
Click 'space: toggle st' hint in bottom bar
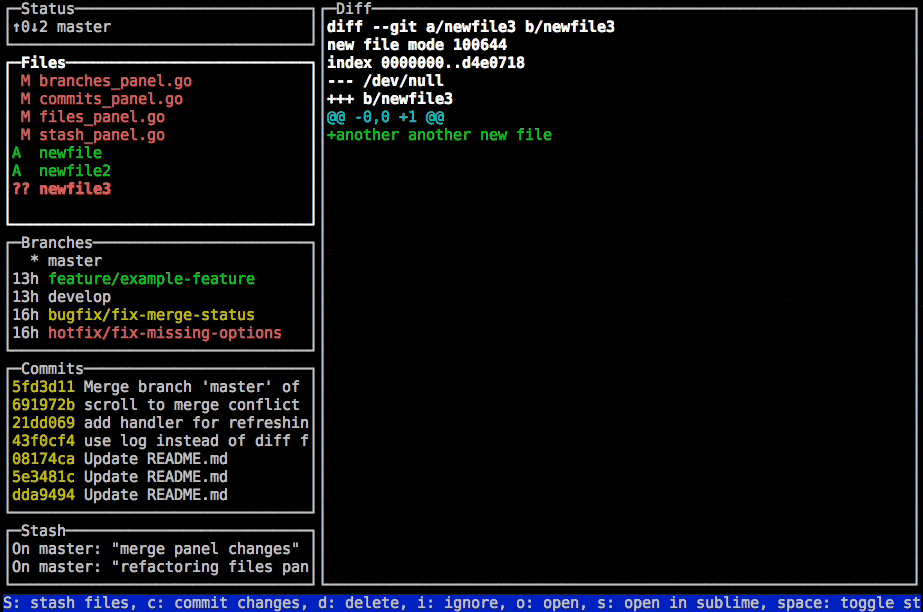(848, 603)
